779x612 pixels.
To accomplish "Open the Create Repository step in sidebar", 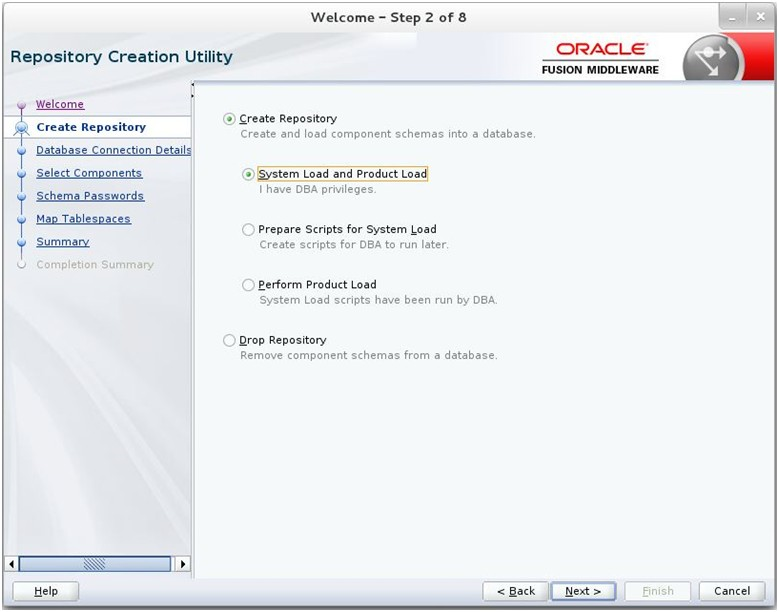I will coord(91,127).
